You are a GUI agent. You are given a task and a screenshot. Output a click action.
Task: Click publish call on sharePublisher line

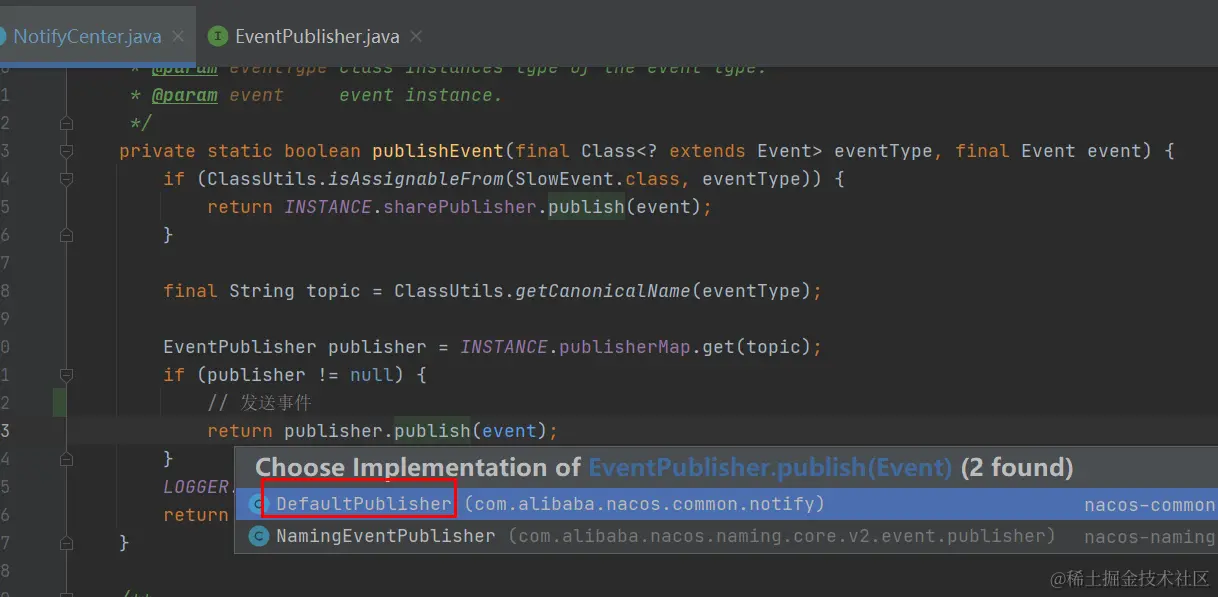586,207
